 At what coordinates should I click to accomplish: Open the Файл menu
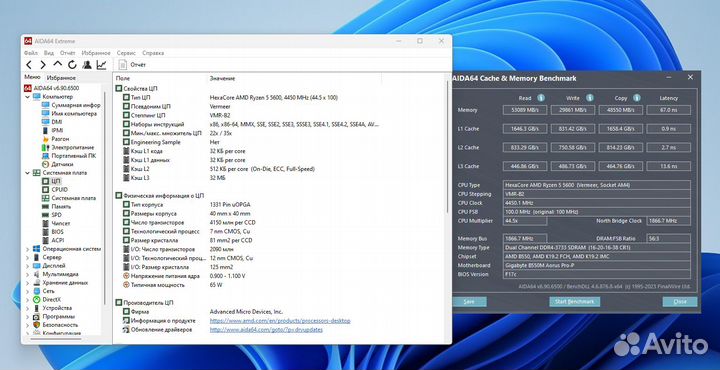tap(31, 53)
